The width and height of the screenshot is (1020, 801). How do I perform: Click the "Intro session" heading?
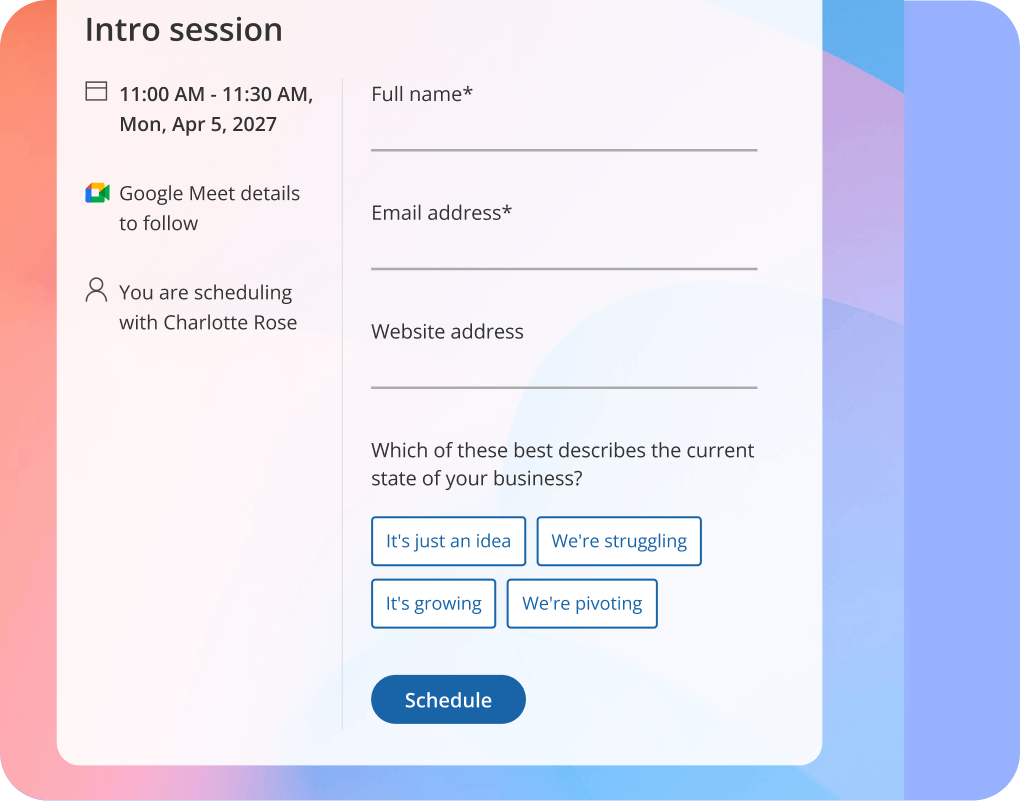[183, 30]
